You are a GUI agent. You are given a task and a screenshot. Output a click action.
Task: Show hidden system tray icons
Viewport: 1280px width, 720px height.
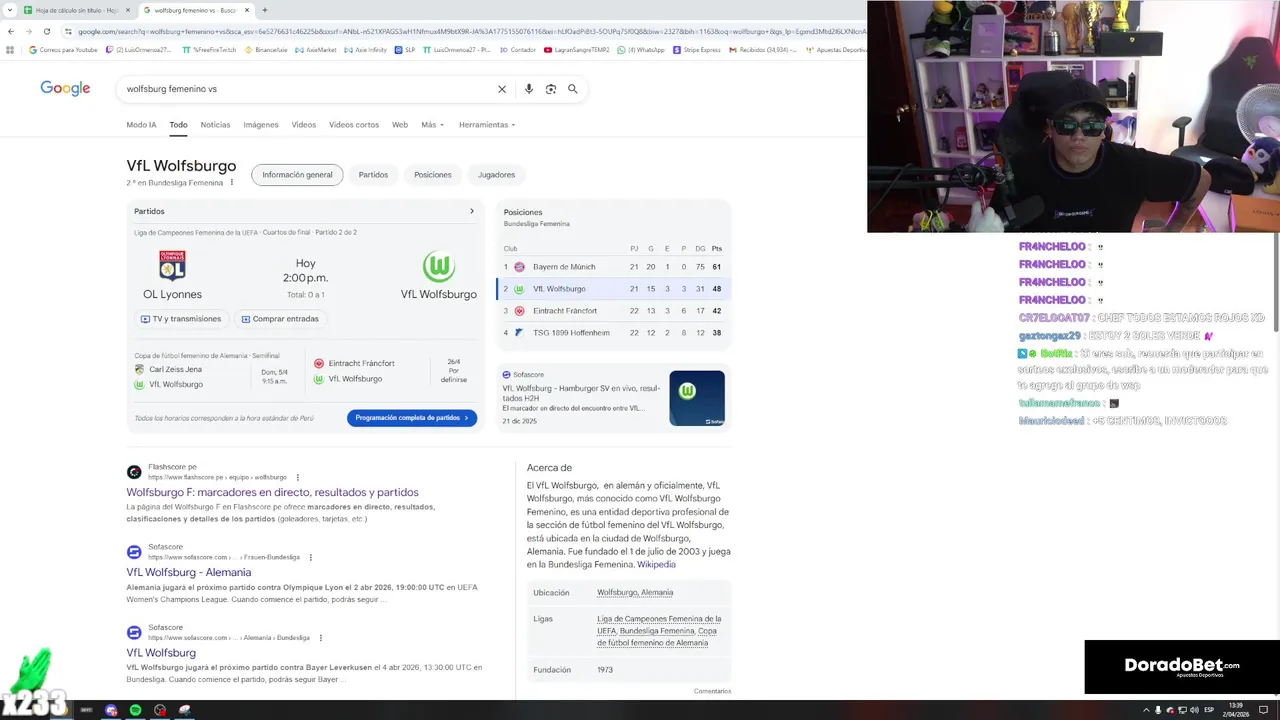click(1146, 710)
